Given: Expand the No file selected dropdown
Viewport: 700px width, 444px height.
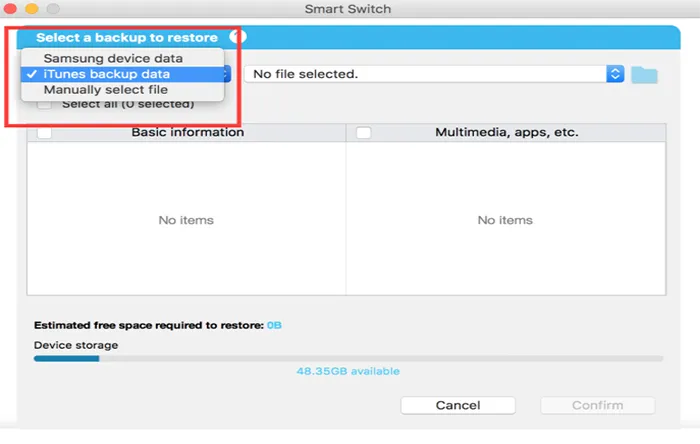Looking at the screenshot, I should click(x=428, y=74).
